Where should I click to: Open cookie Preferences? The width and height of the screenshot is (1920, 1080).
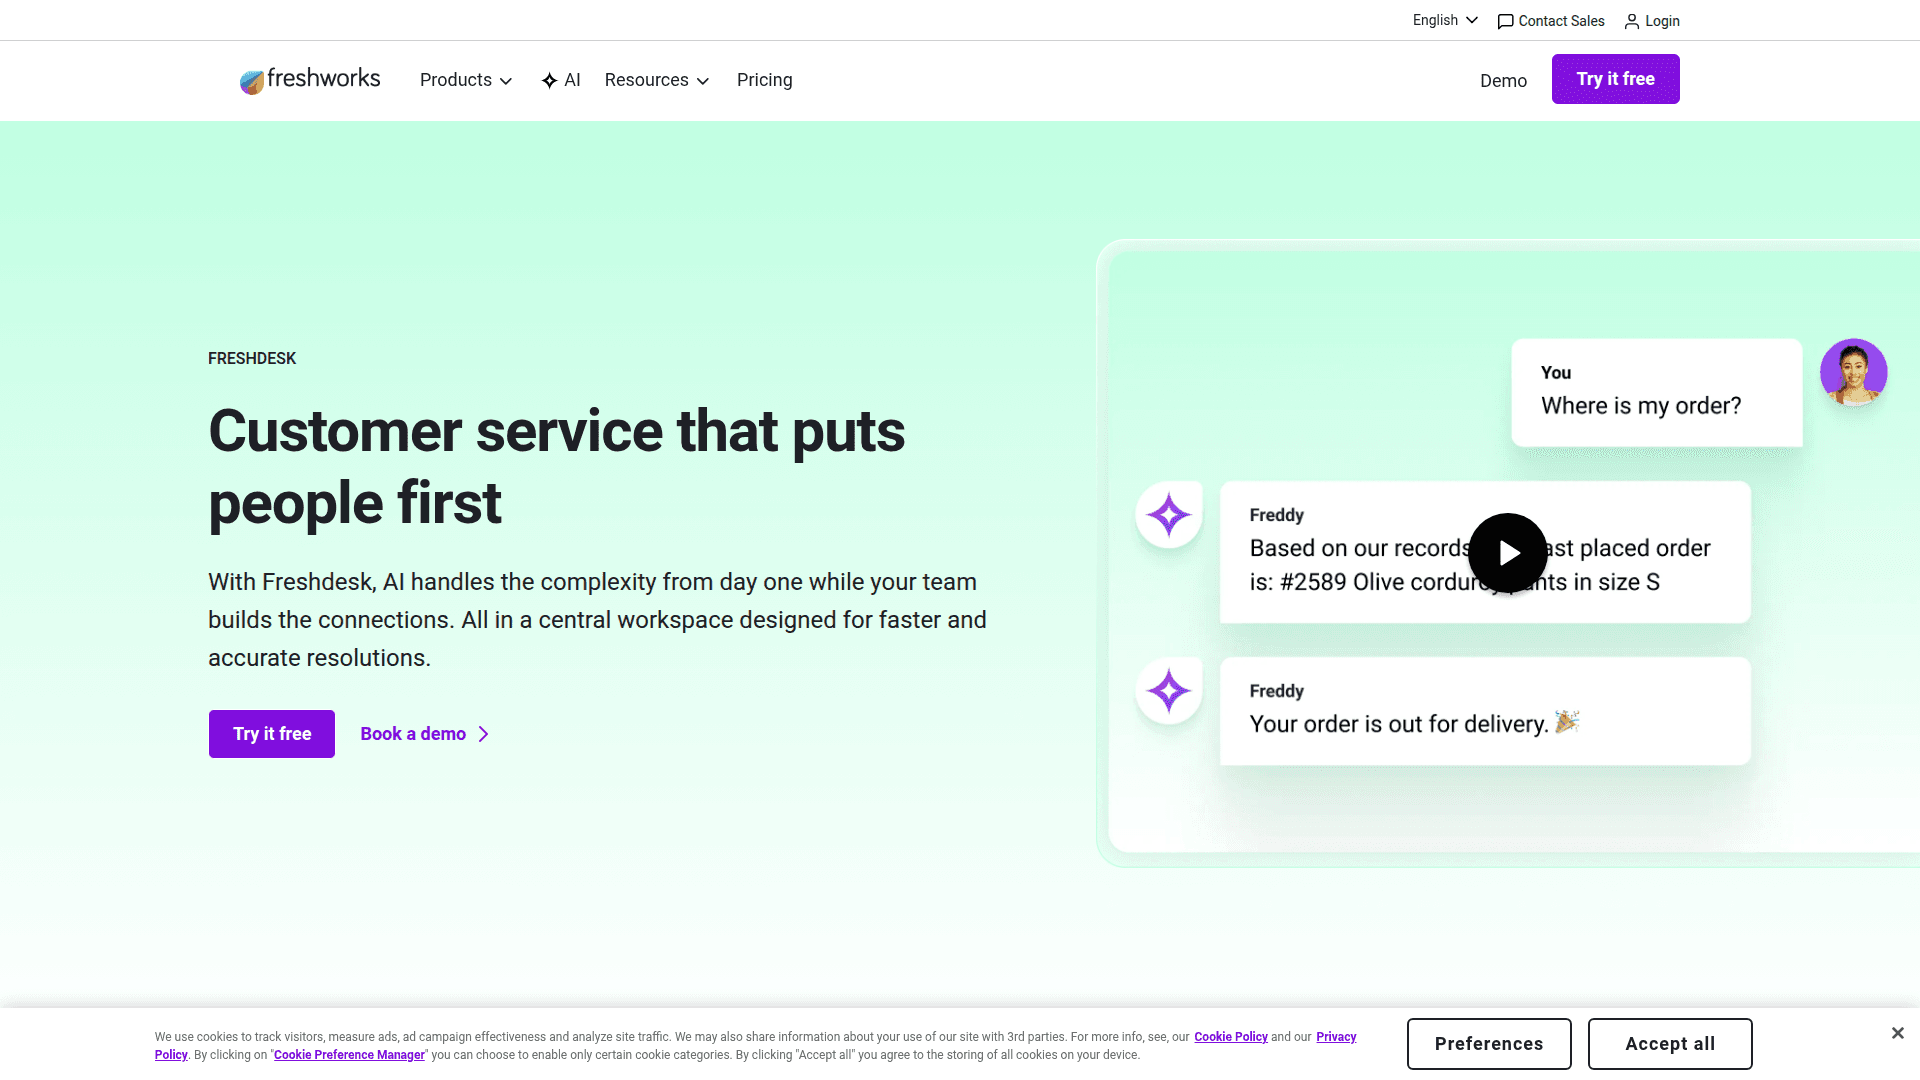(x=1489, y=1044)
